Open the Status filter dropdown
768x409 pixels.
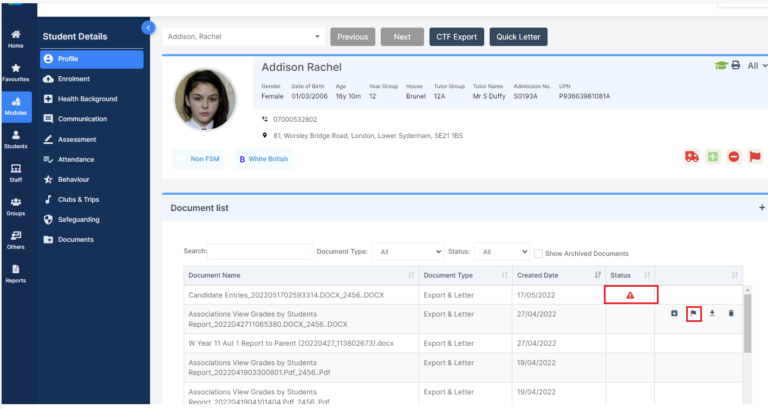coord(500,253)
